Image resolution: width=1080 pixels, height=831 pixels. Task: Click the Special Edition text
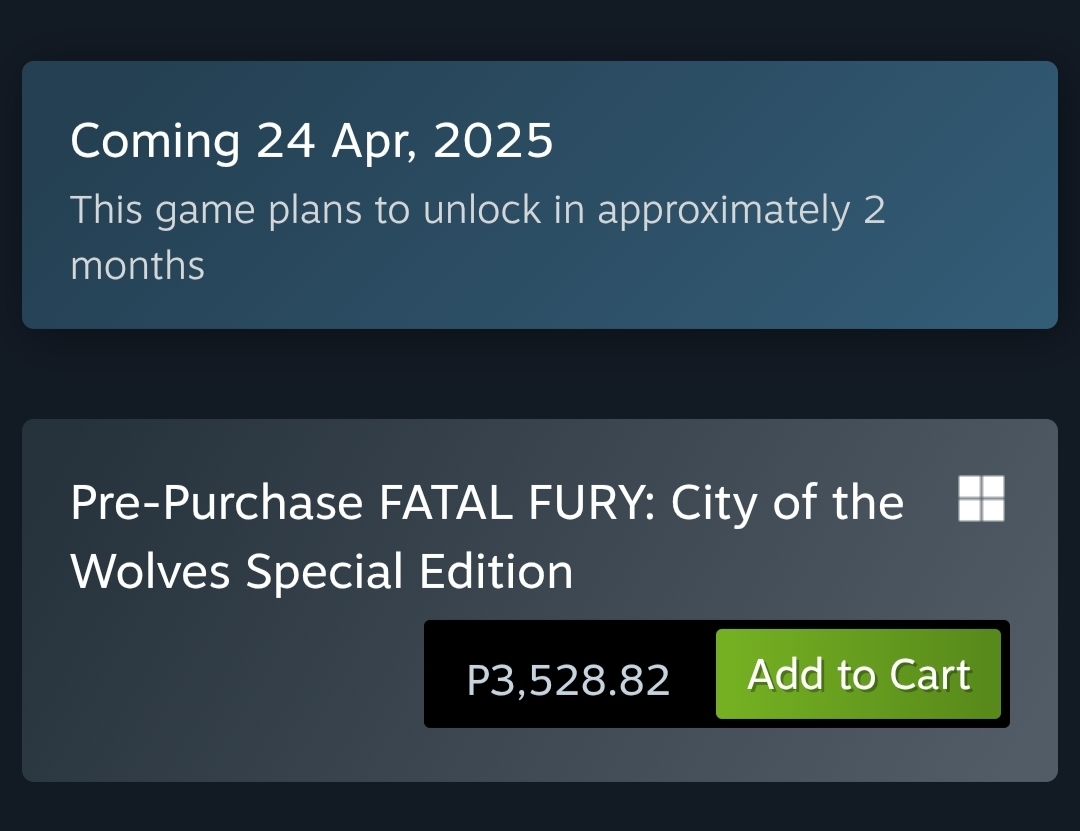409,572
